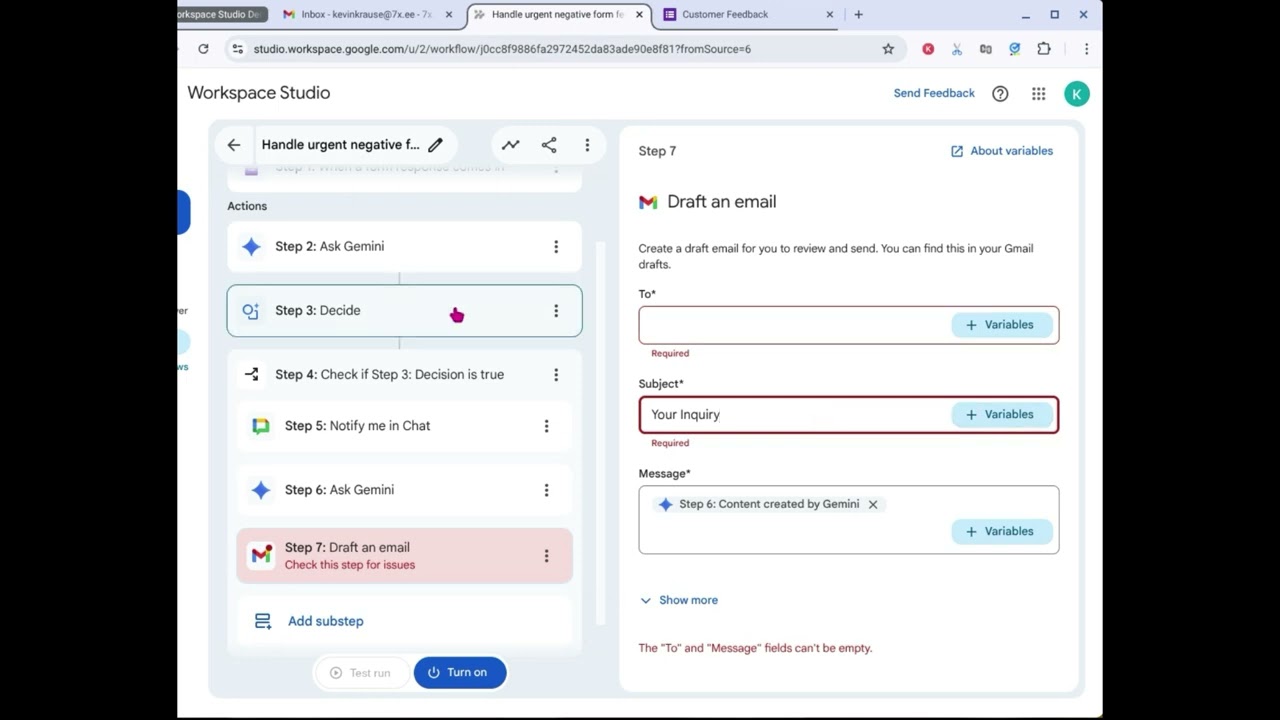Screen dimensions: 1280x720
Task: Open the About variables link
Action: click(x=1001, y=151)
